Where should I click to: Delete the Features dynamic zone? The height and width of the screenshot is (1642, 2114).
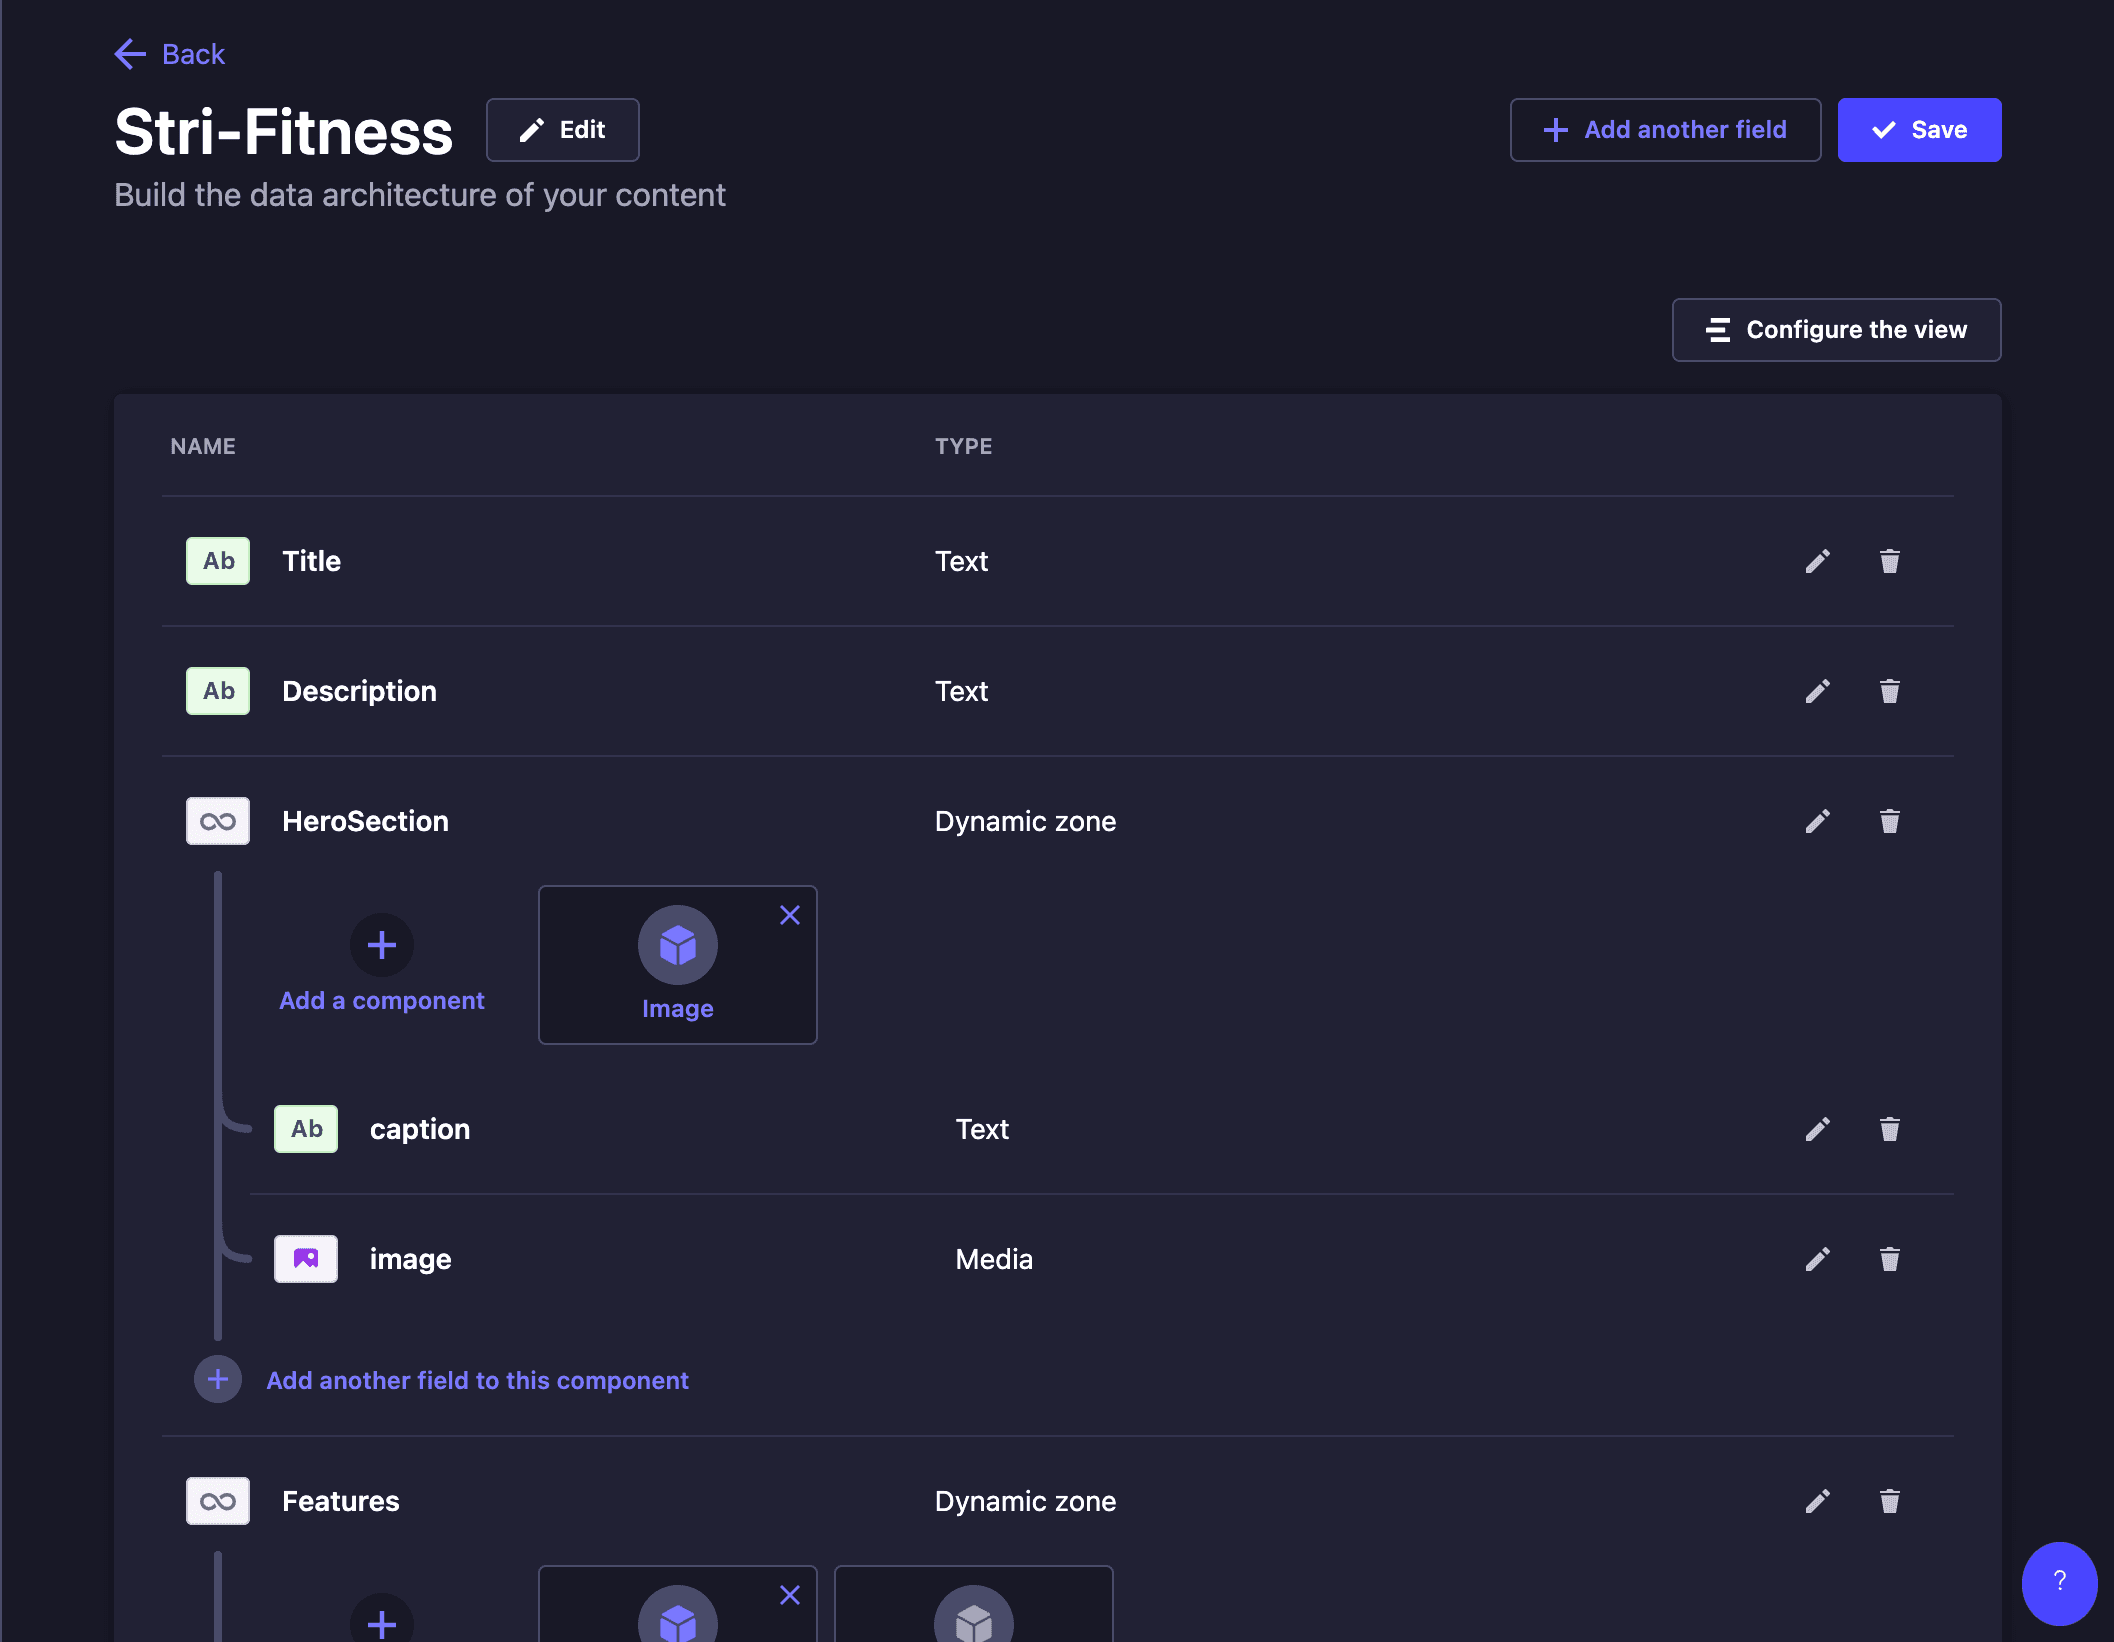[1889, 1501]
